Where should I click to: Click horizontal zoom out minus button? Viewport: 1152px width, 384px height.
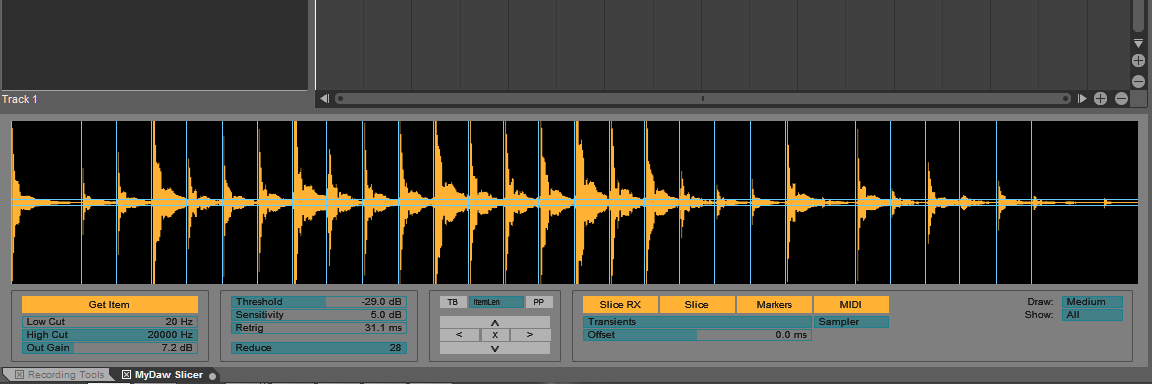1121,98
